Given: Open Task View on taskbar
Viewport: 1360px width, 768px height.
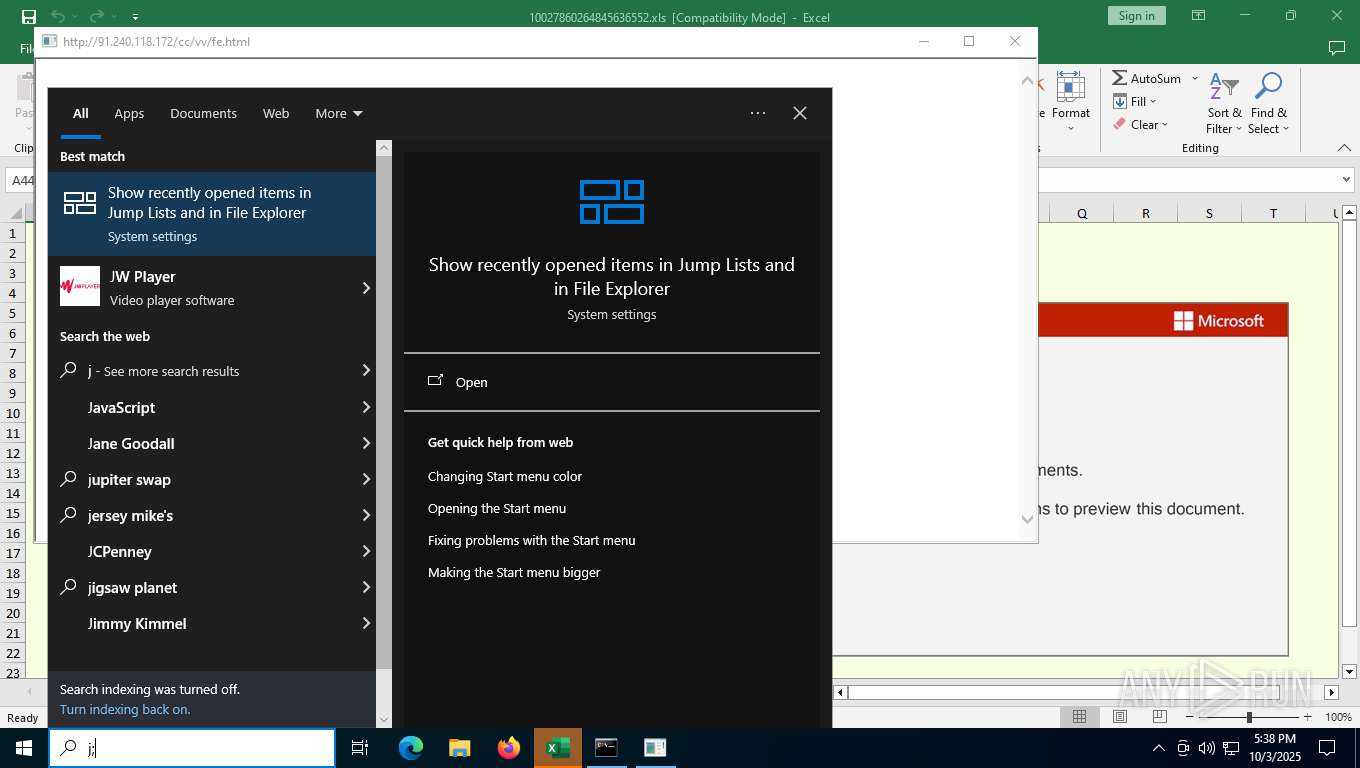Looking at the screenshot, I should [x=360, y=748].
